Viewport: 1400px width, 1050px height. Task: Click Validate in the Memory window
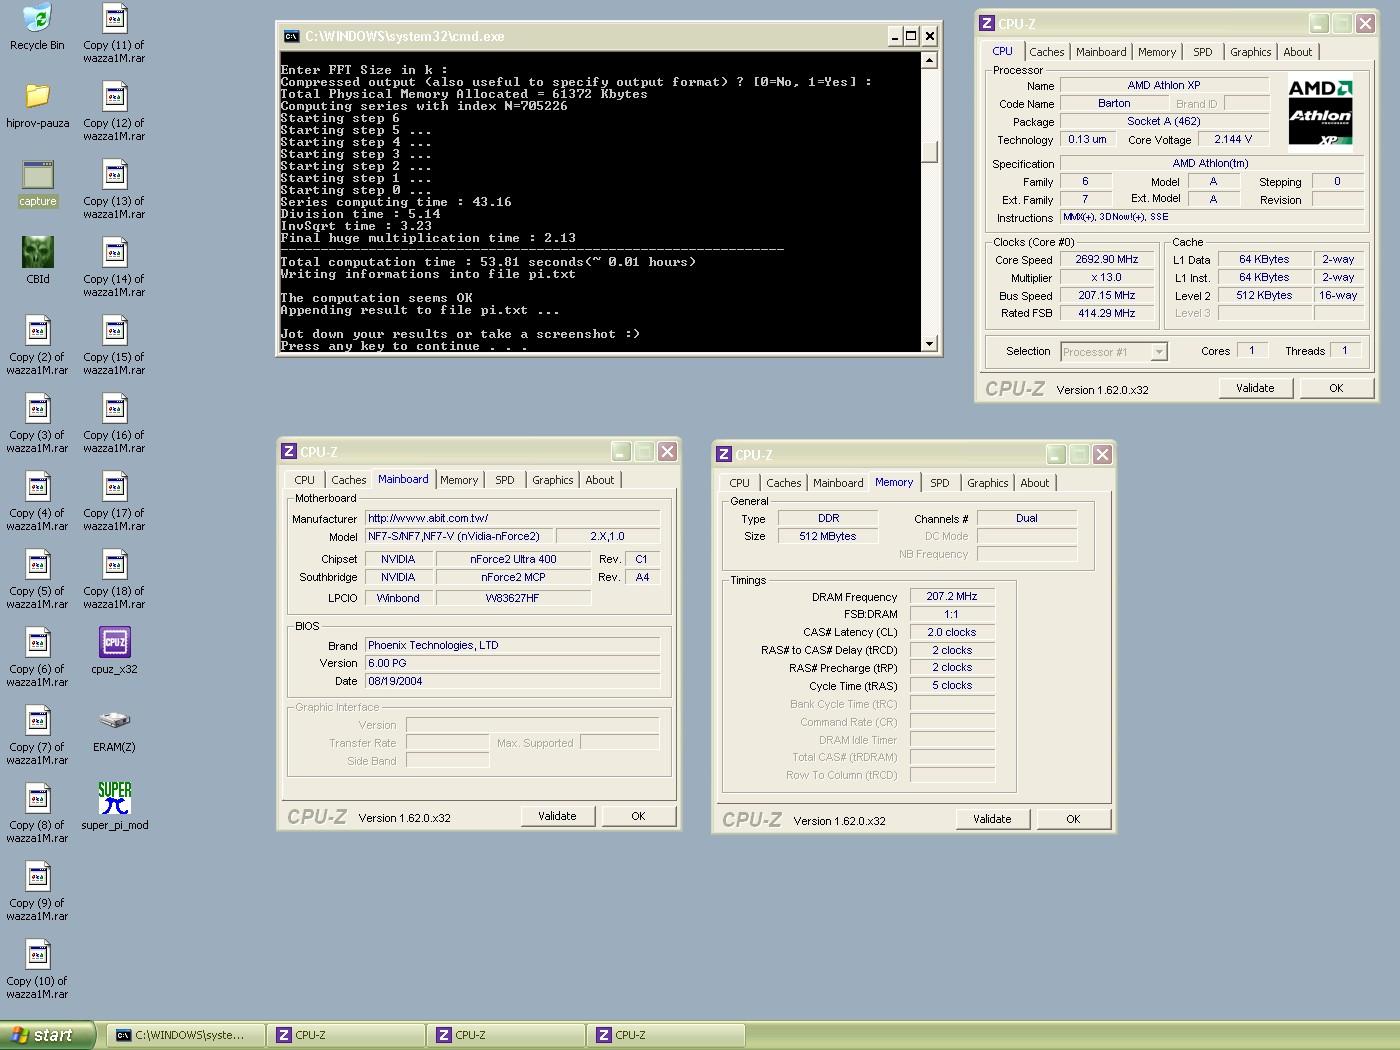992,819
